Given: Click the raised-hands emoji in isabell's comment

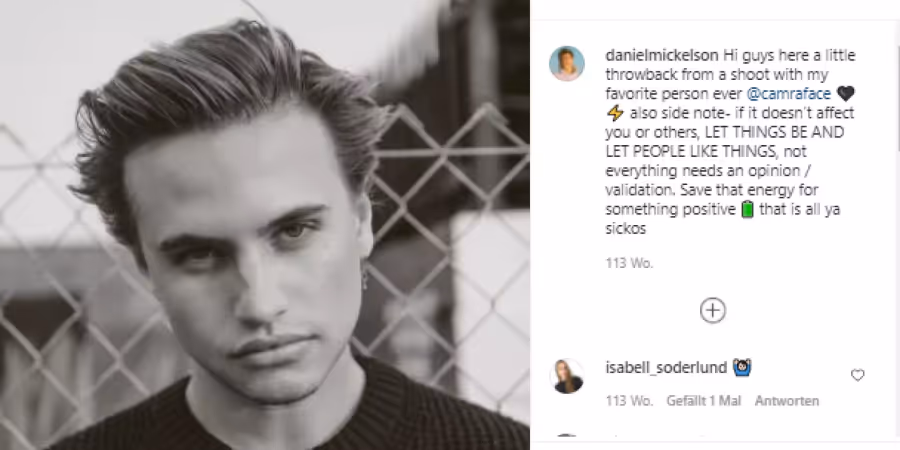Looking at the screenshot, I should coord(742,367).
